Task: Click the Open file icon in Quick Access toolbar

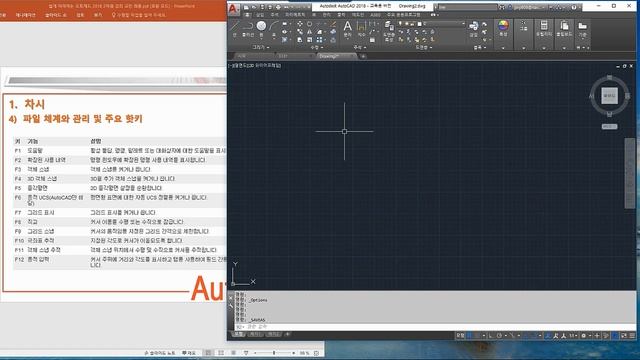Action: tap(254, 7)
